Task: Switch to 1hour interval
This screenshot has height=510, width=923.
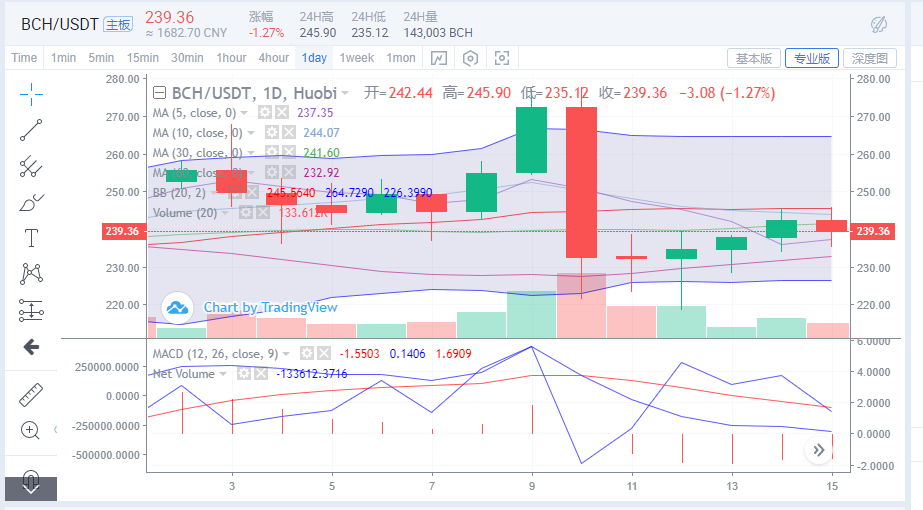Action: [231, 58]
